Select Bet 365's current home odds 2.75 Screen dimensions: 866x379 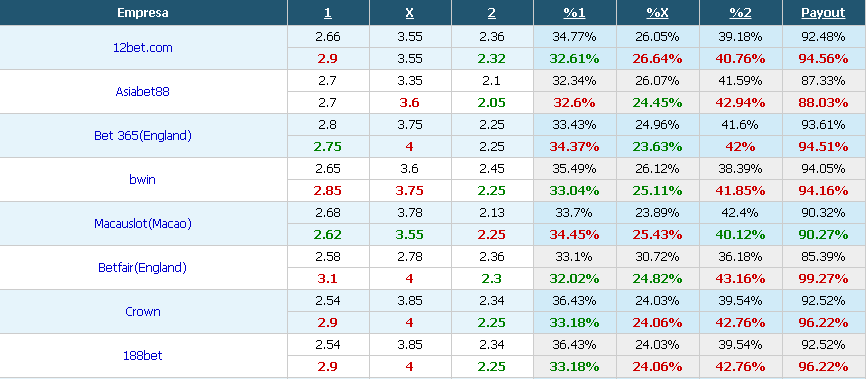pos(328,147)
